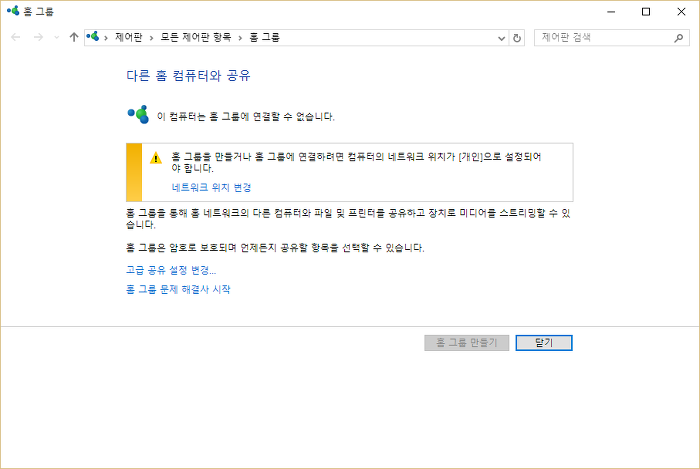Click the forward navigation arrow
Screen dimensions: 700x469
[x=38, y=37]
